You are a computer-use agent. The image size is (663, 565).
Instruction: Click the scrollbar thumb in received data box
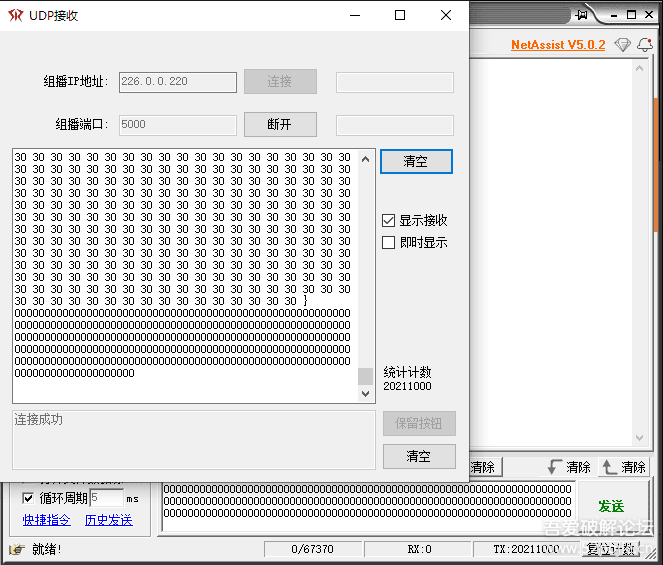click(x=366, y=376)
